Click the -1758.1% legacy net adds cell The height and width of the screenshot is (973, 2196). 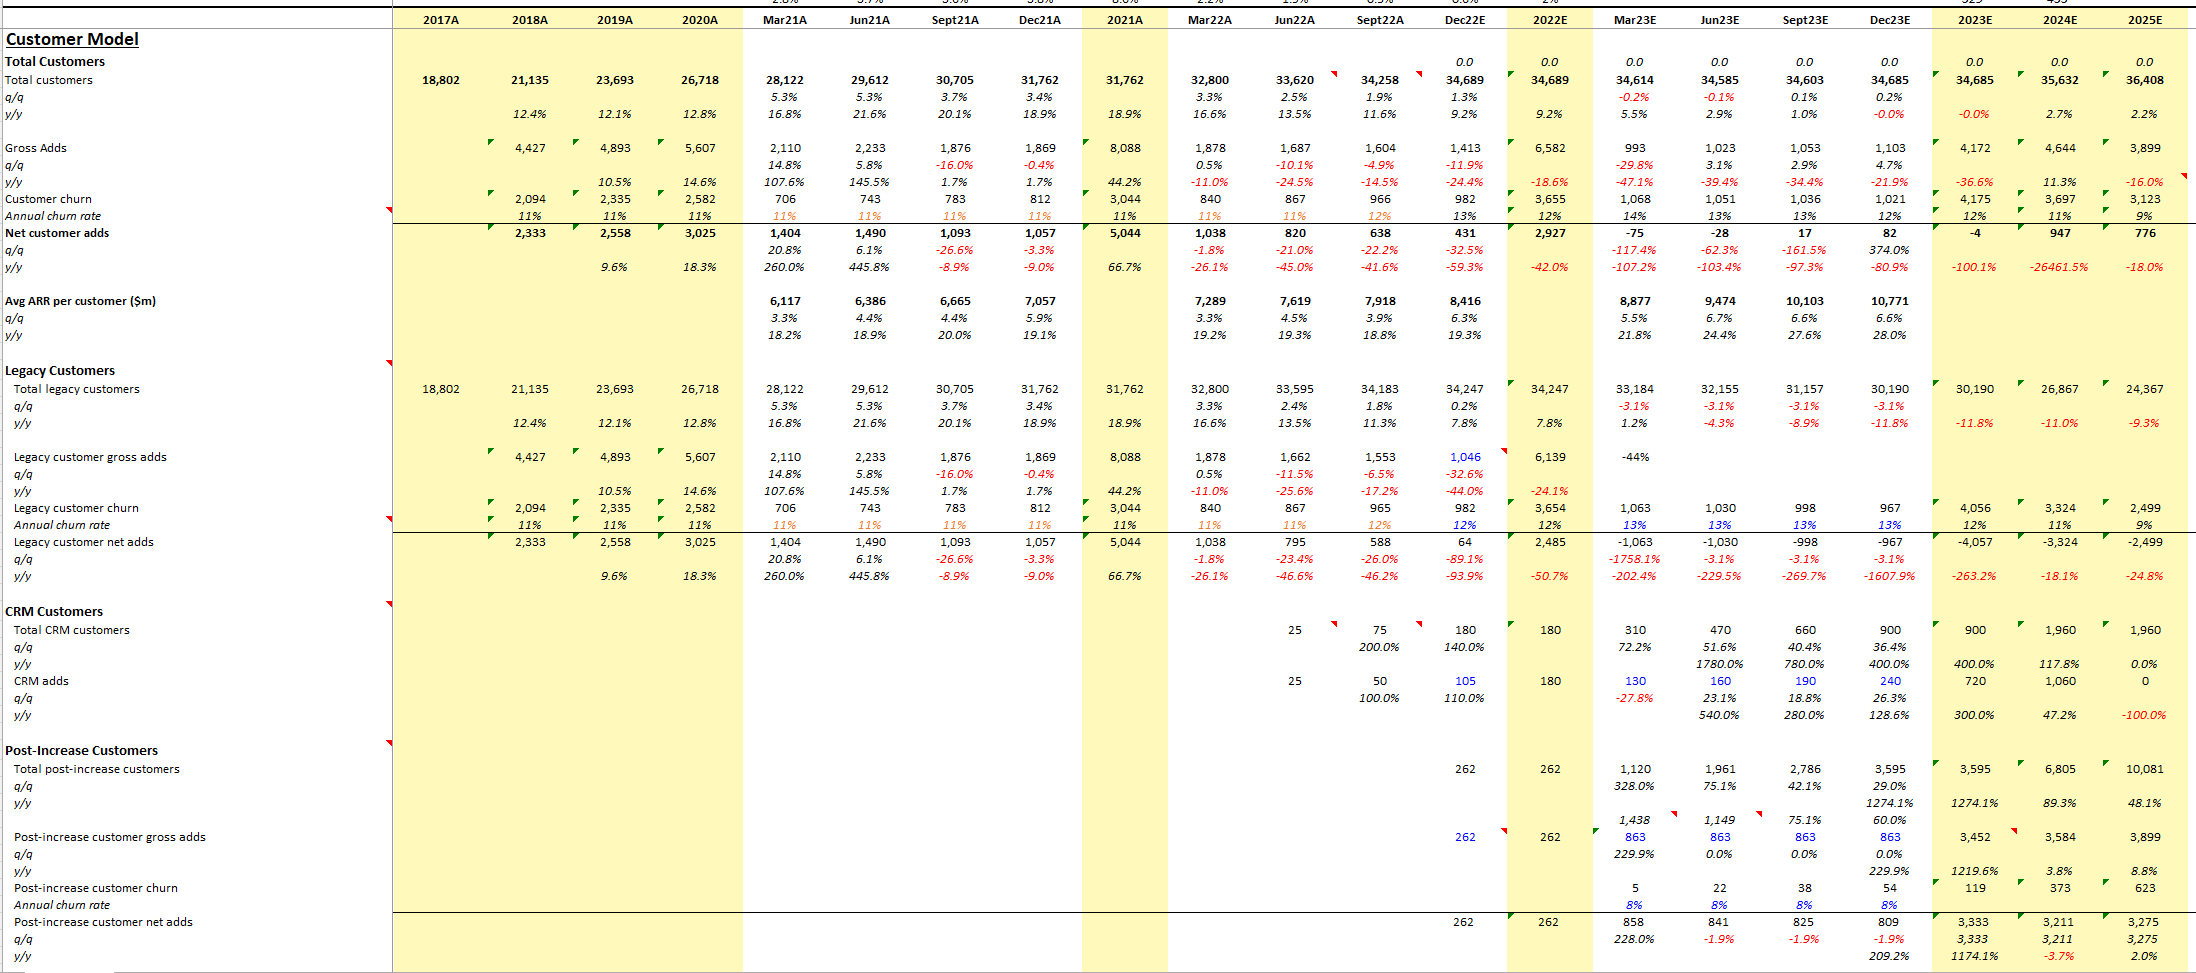point(1635,559)
